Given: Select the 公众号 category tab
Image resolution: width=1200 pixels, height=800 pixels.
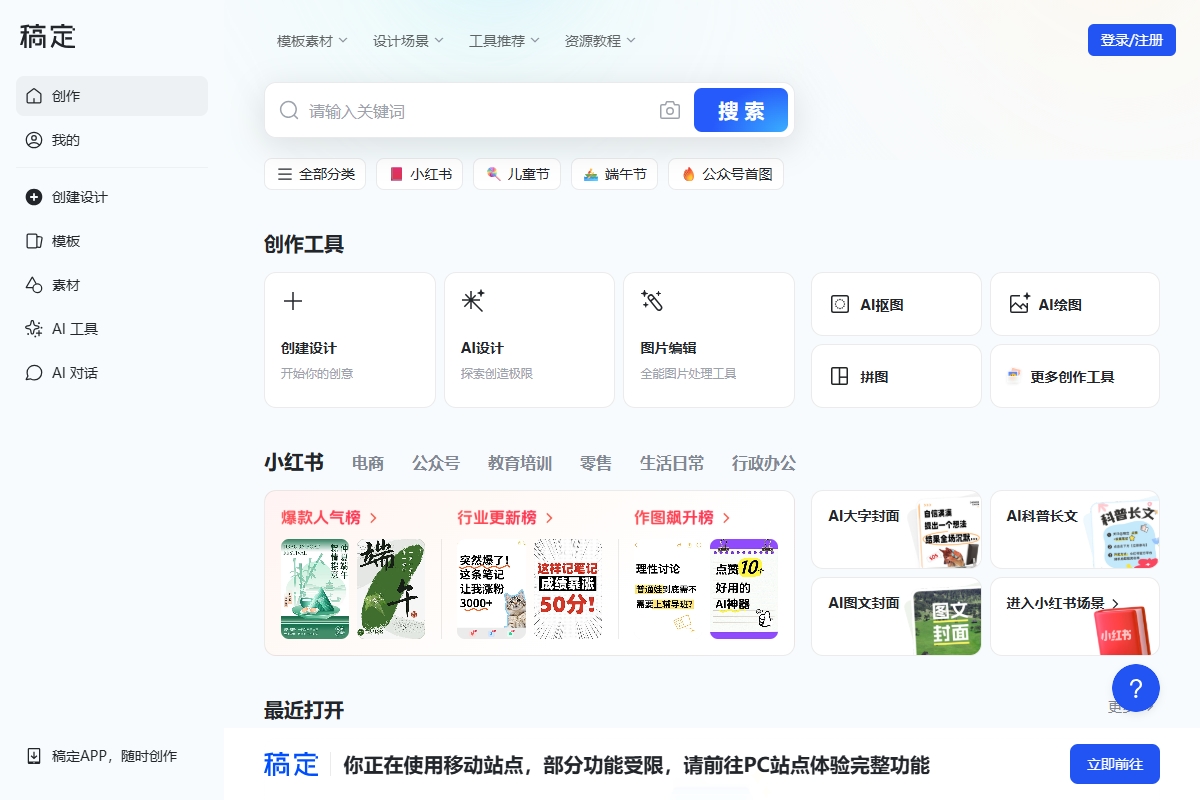Looking at the screenshot, I should pos(435,463).
